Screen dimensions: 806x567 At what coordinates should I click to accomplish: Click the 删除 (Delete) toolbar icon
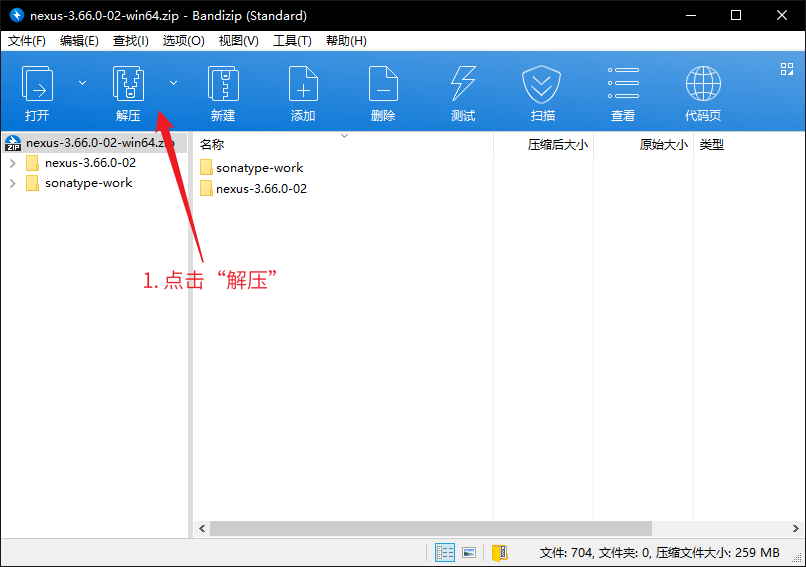tap(383, 84)
